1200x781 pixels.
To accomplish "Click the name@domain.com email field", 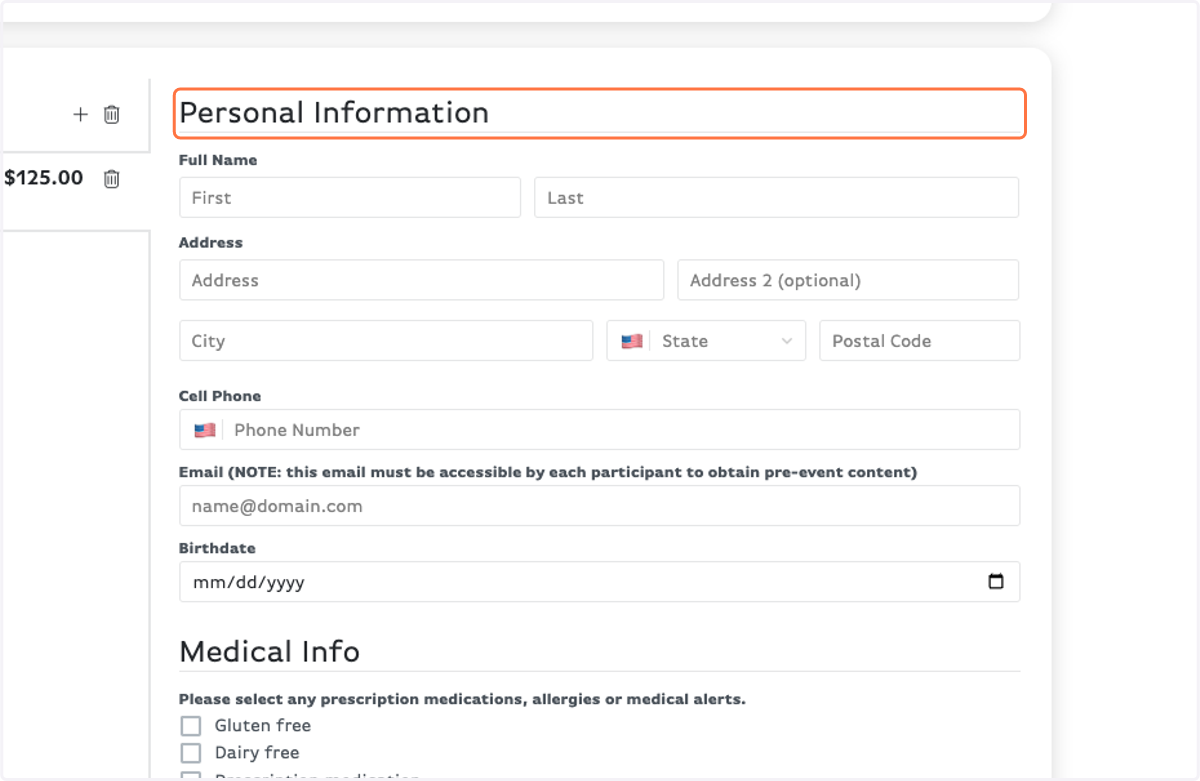I will (x=600, y=506).
